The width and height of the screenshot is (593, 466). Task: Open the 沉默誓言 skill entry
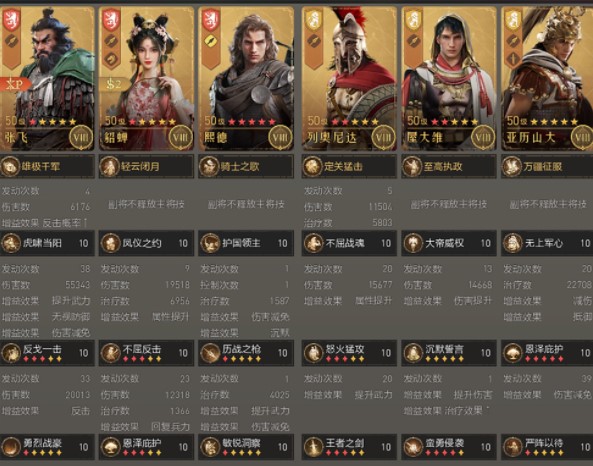point(449,353)
